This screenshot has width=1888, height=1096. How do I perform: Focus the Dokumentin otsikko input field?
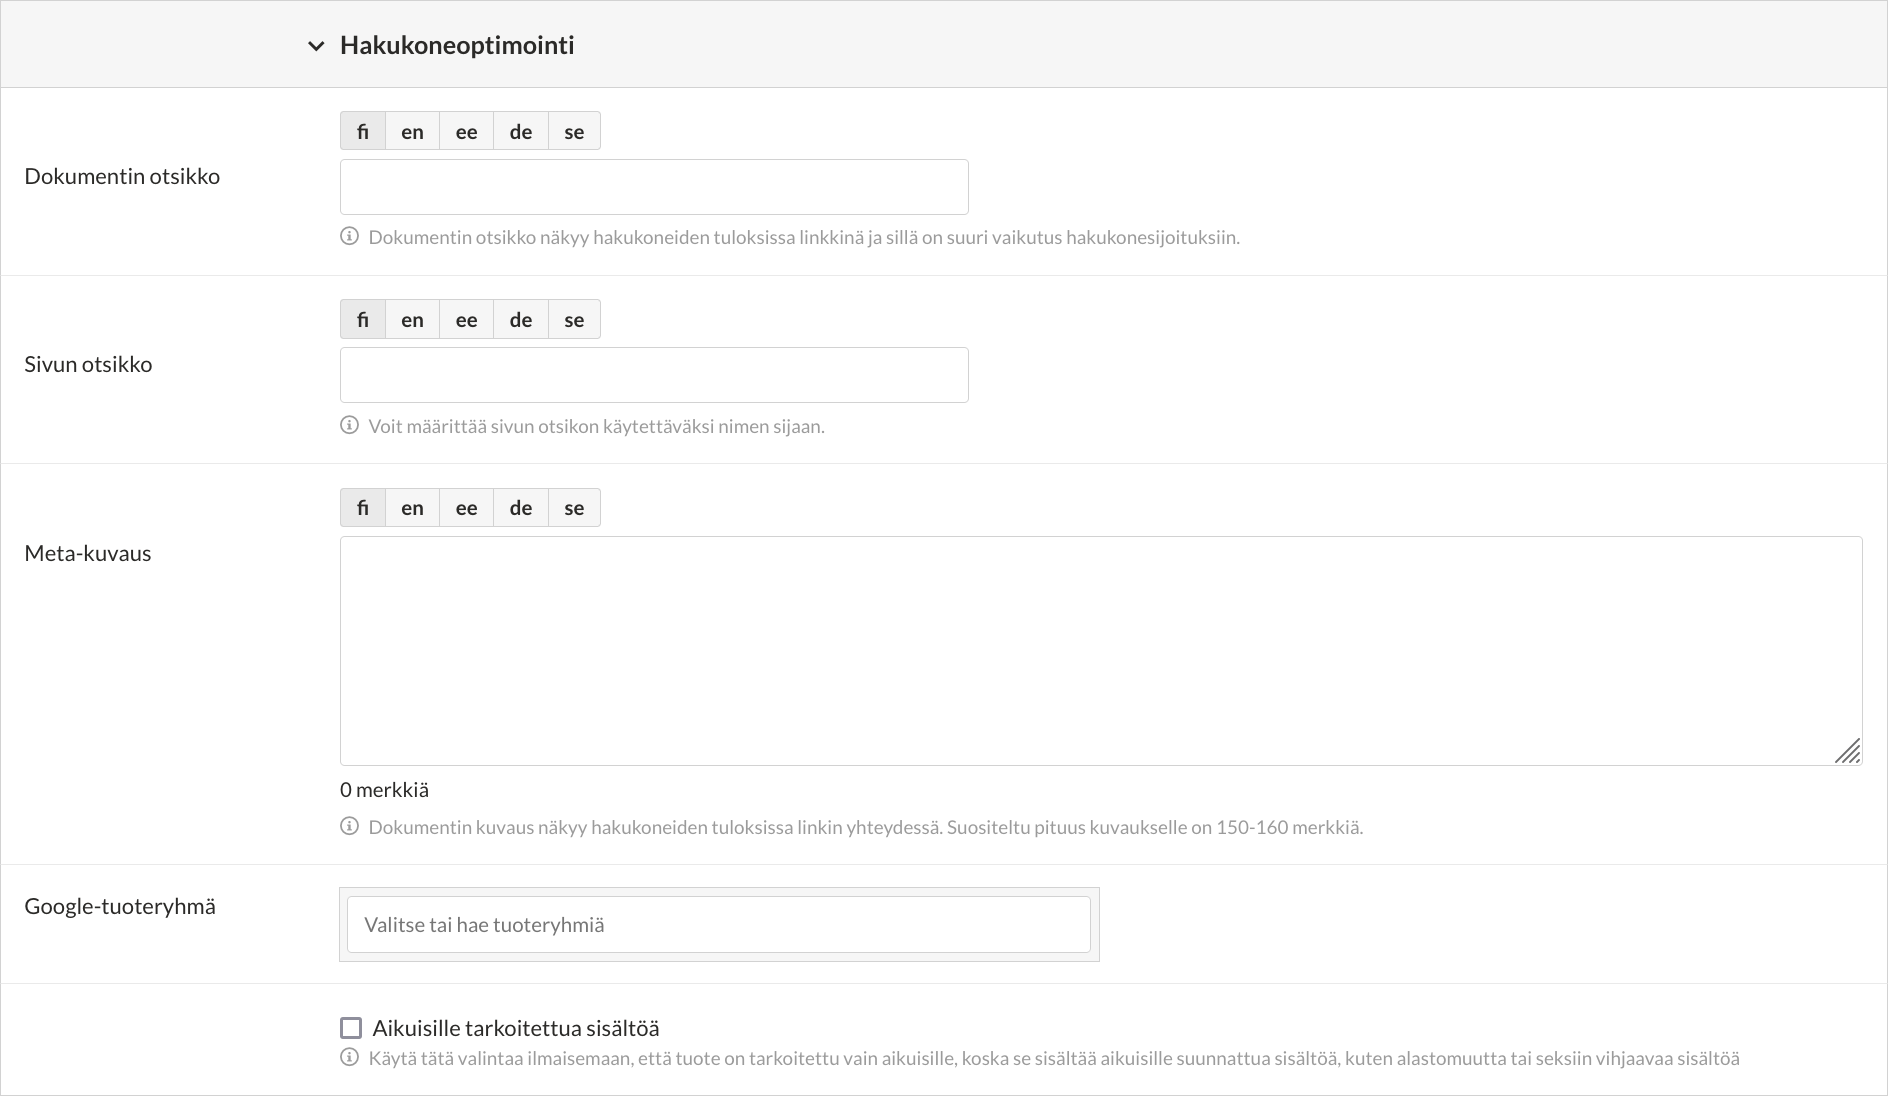coord(654,187)
